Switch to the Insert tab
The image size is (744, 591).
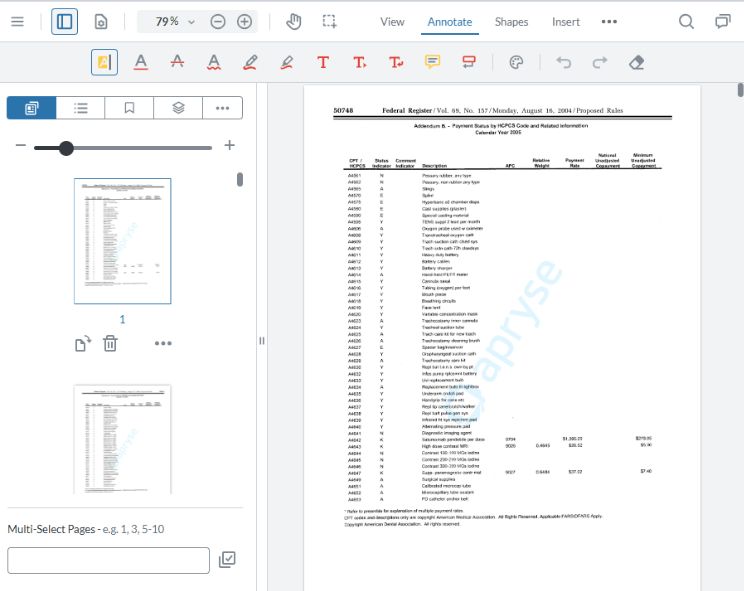[566, 22]
